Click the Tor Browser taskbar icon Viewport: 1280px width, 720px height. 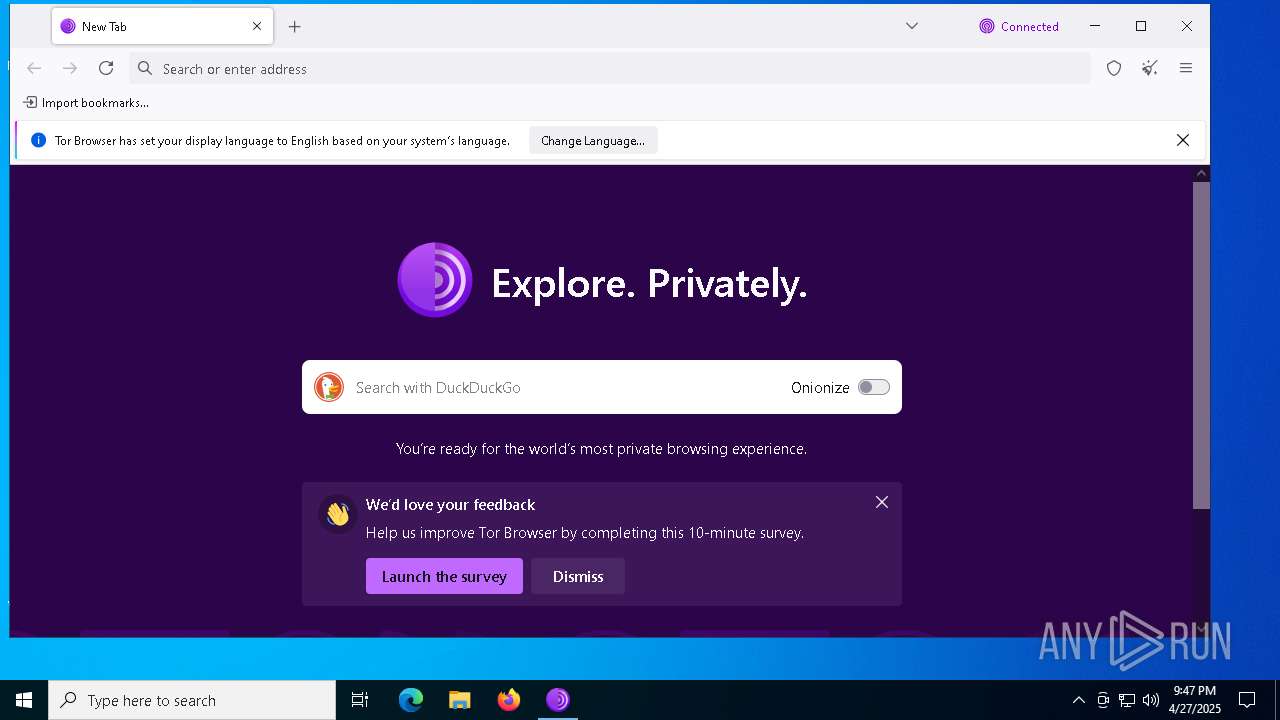coord(558,700)
